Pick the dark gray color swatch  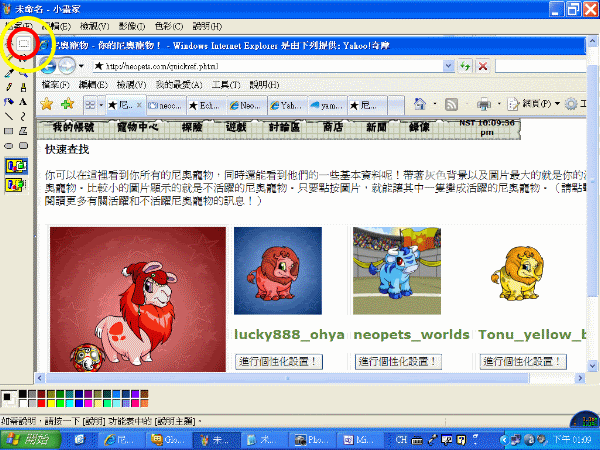click(x=32, y=394)
